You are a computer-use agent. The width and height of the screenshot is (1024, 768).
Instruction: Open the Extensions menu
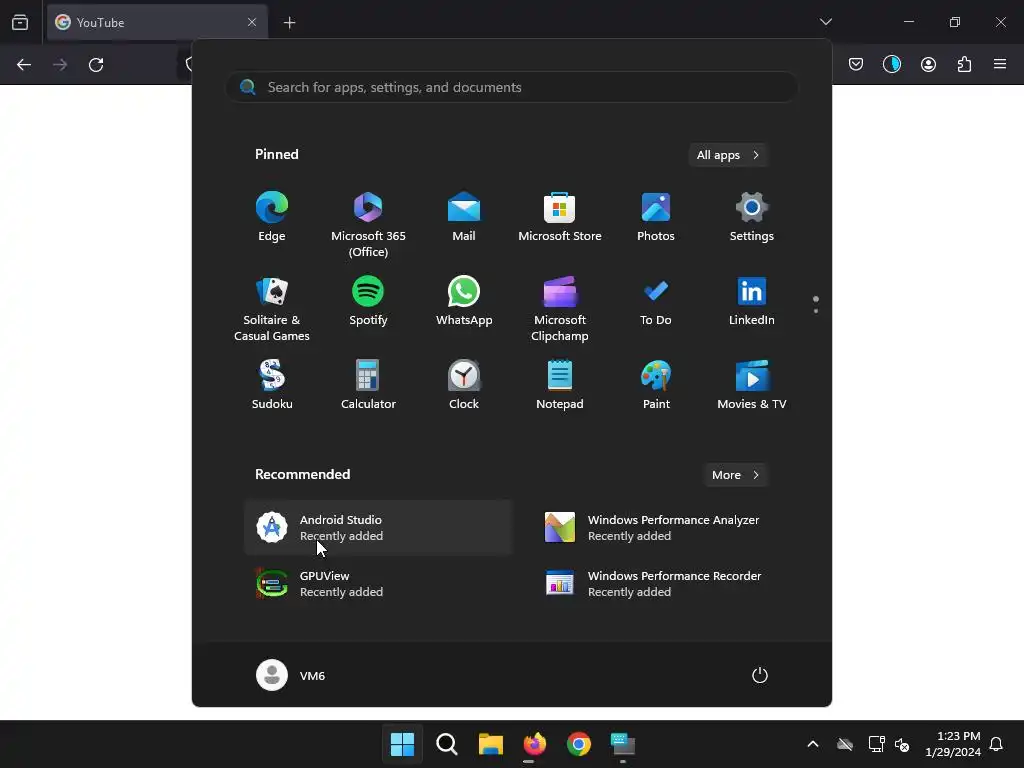(965, 64)
